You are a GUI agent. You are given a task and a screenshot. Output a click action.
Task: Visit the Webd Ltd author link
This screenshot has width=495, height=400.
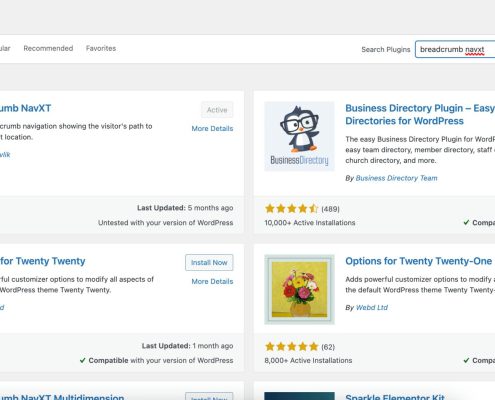click(372, 307)
